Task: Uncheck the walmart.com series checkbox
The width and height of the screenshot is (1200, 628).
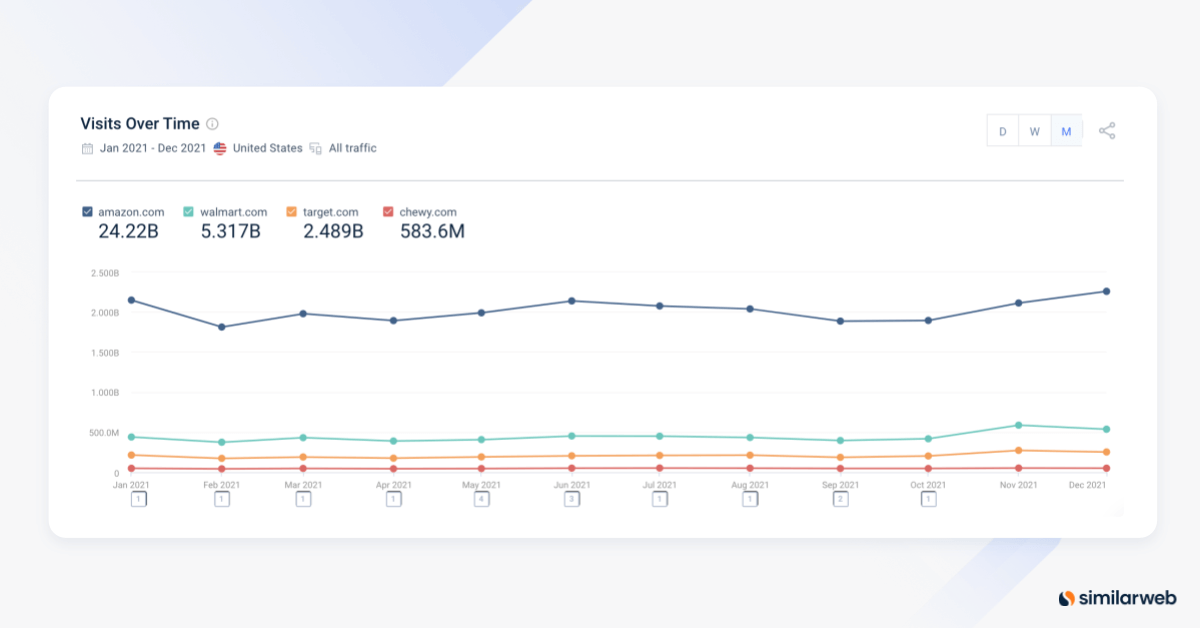Action: tap(188, 212)
